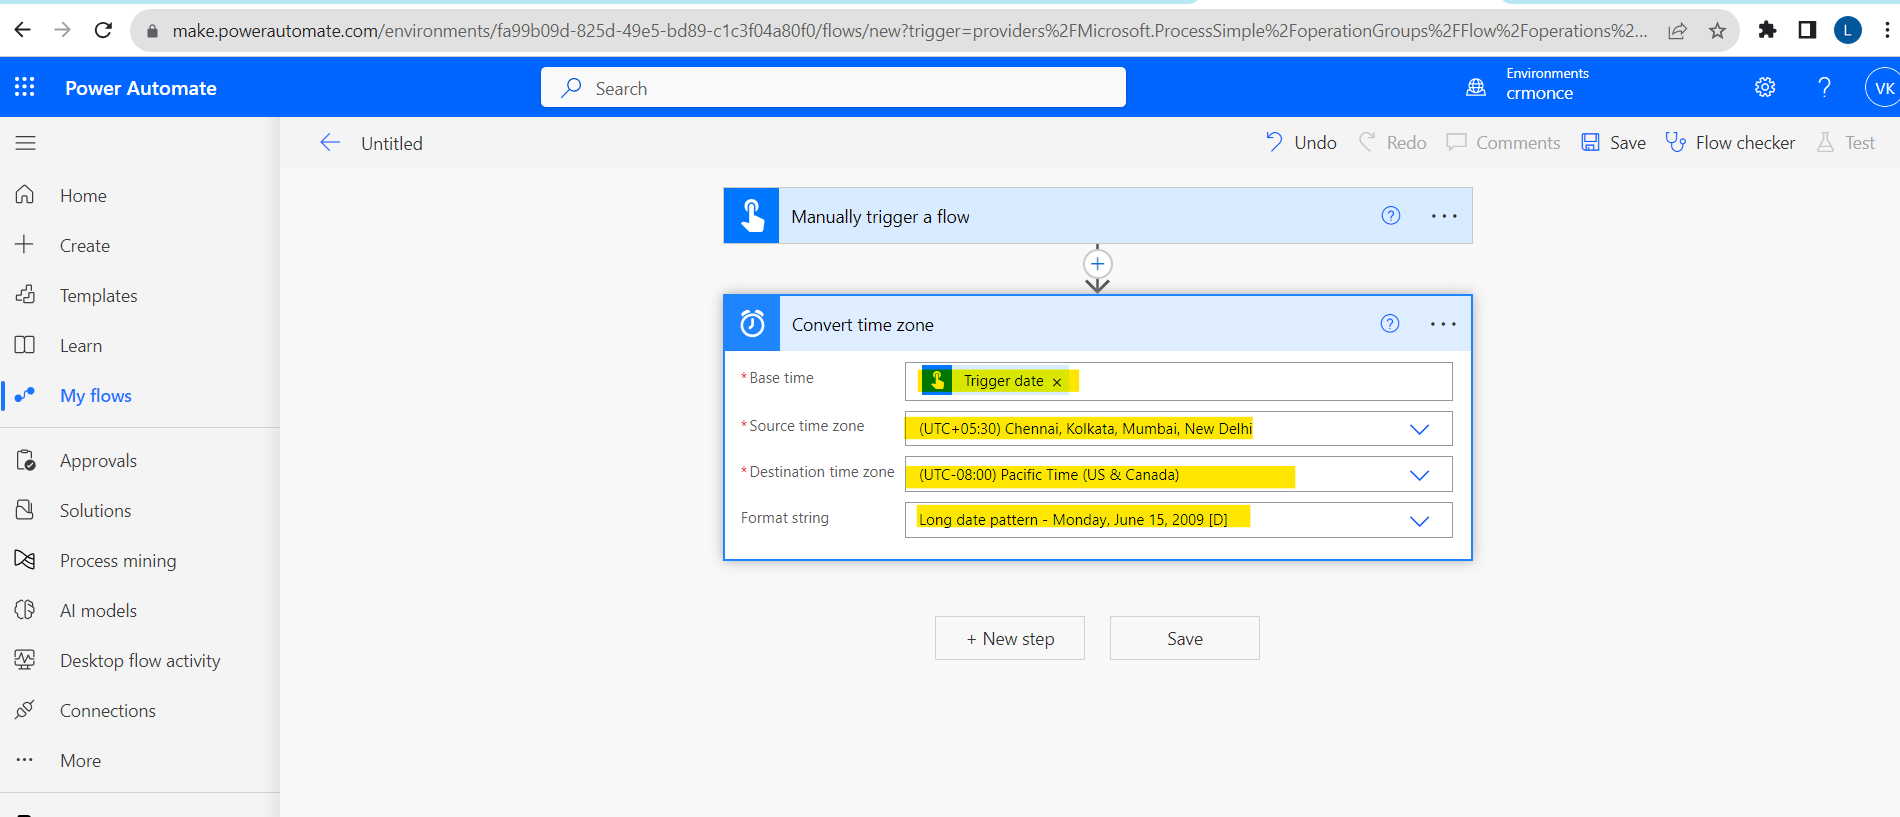Open the help question mark in header

click(x=1824, y=87)
